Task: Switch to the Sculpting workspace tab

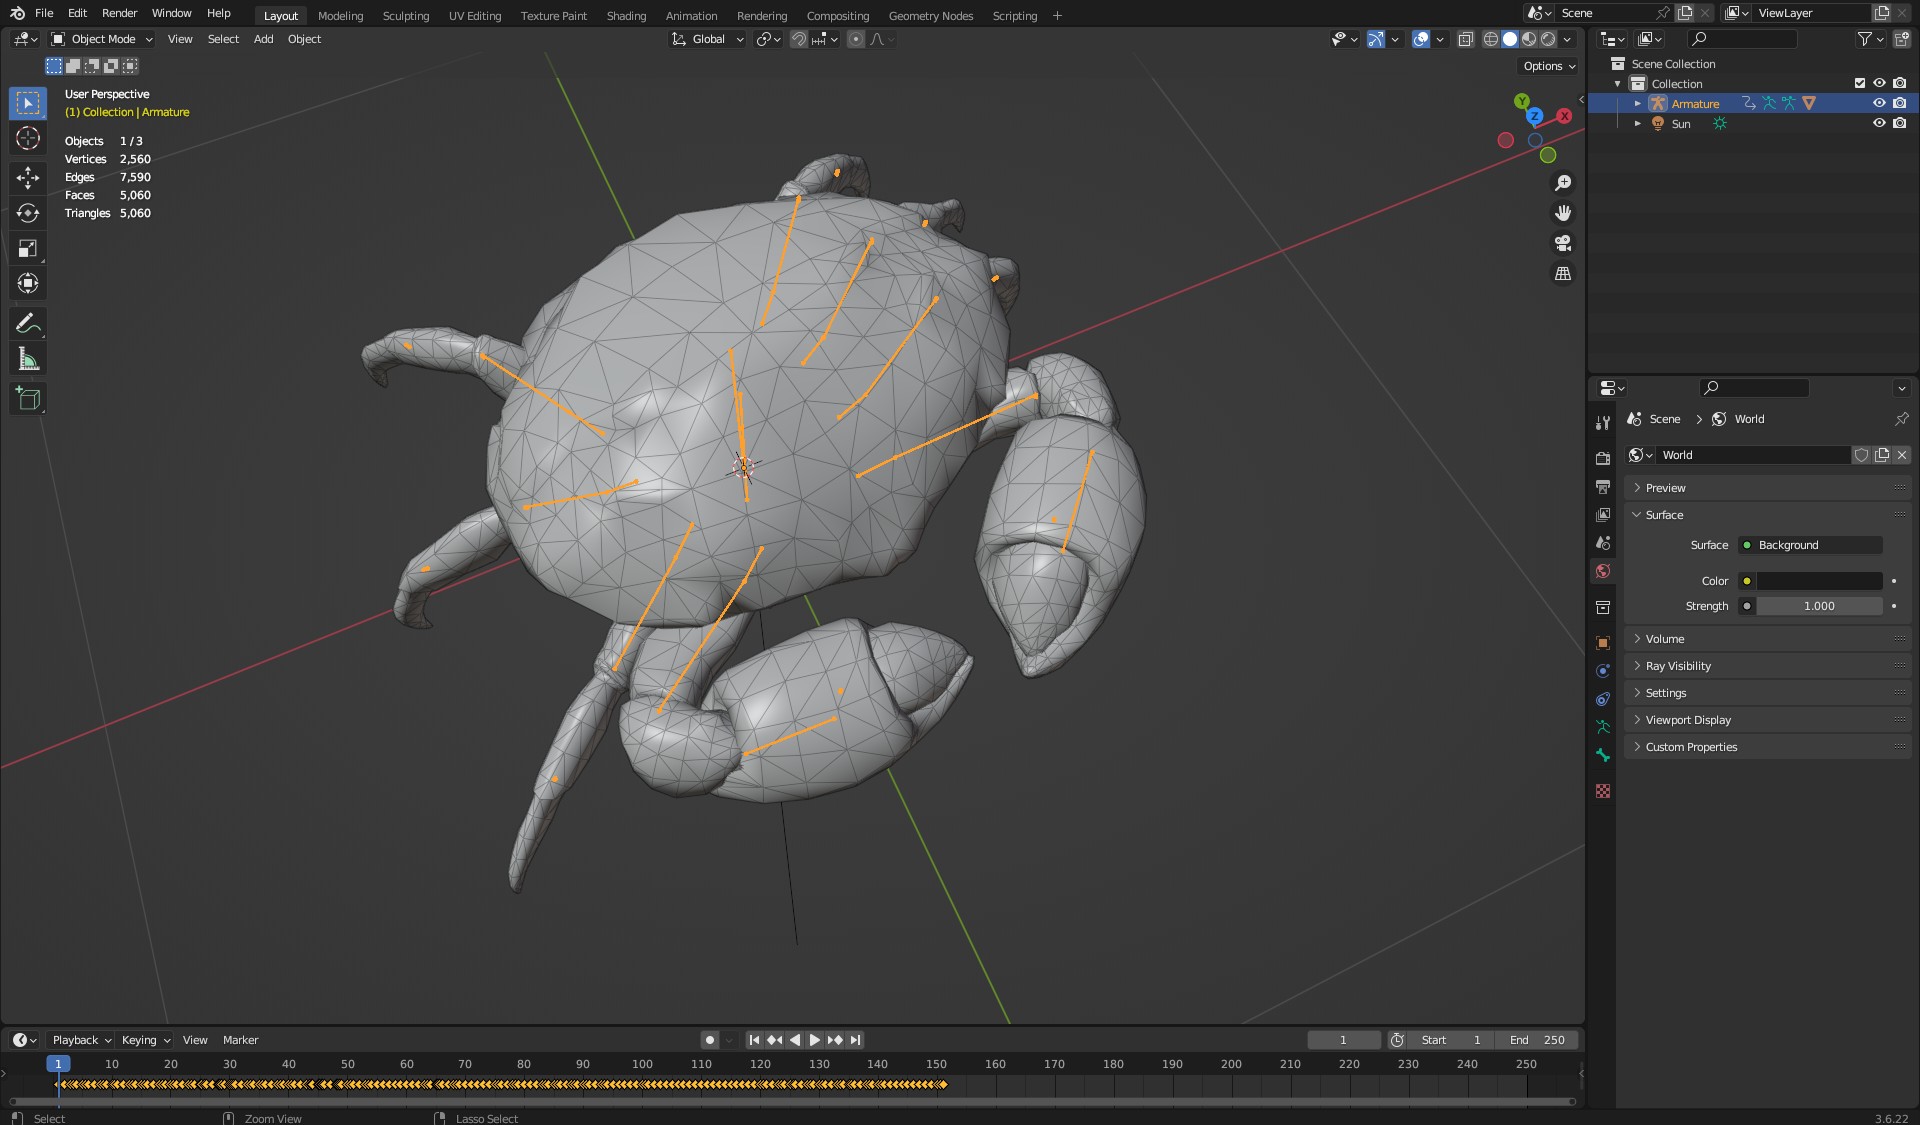Action: click(405, 15)
